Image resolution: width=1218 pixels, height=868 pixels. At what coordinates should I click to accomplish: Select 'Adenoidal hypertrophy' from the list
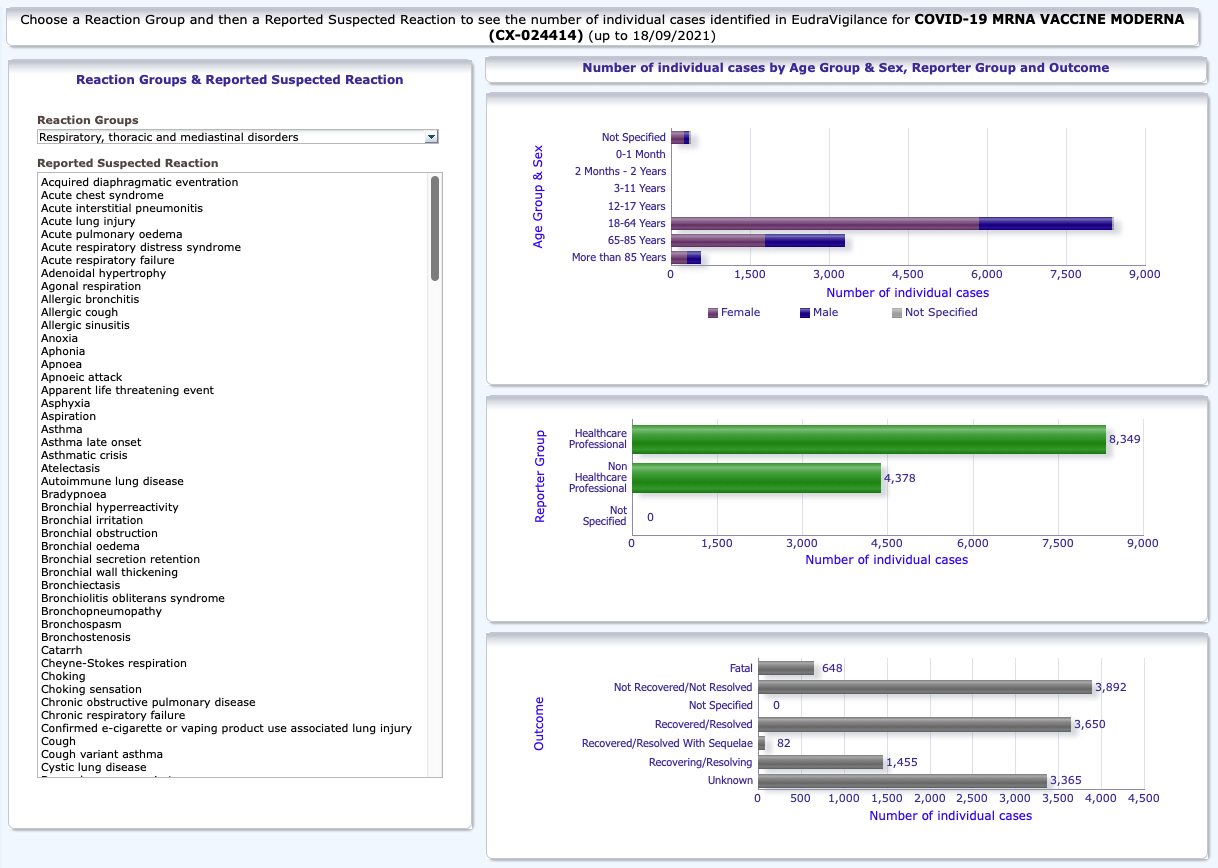pos(104,273)
